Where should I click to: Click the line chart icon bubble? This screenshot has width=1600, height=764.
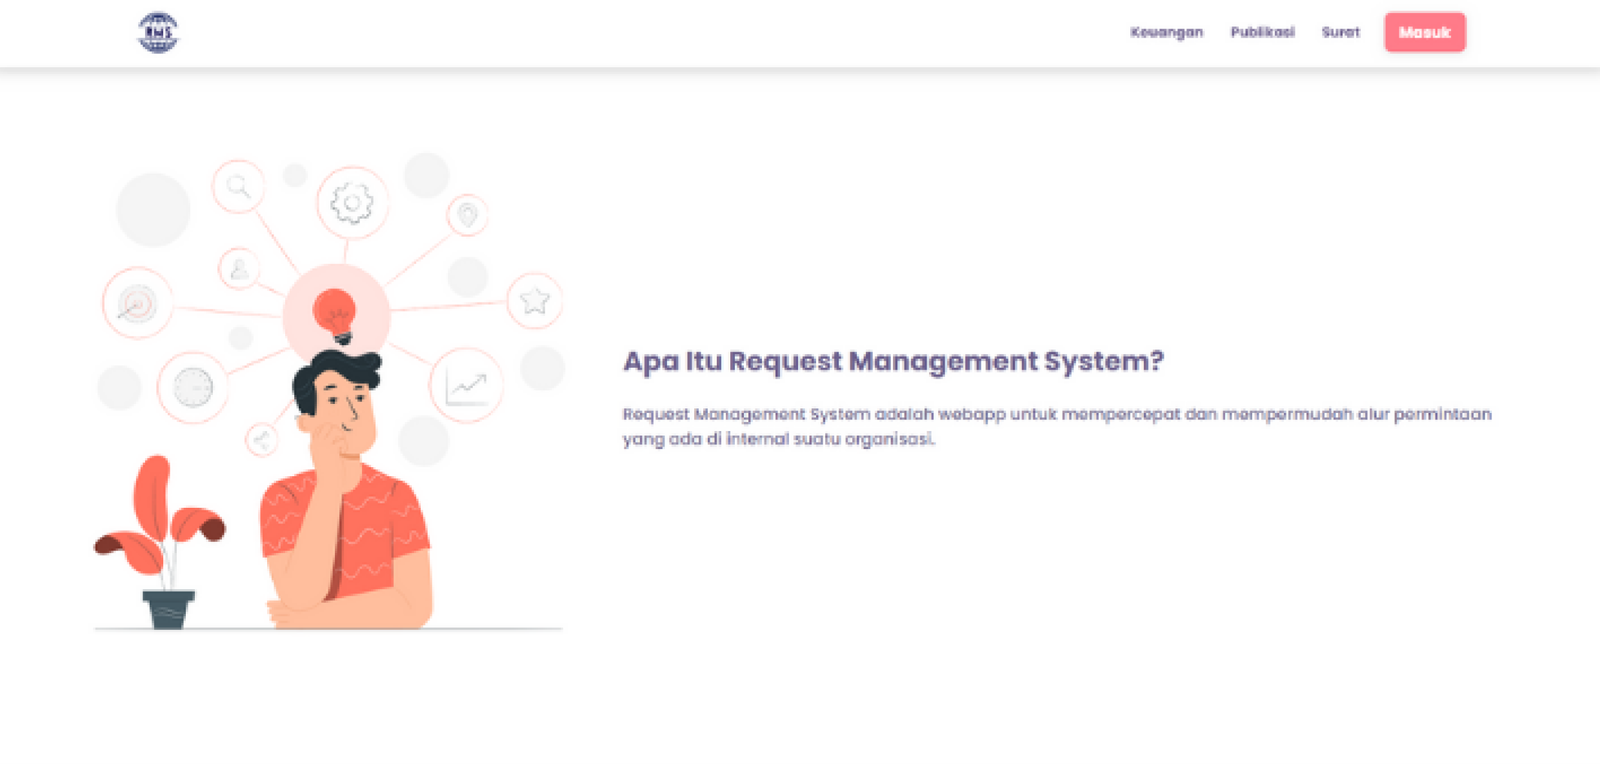click(466, 386)
